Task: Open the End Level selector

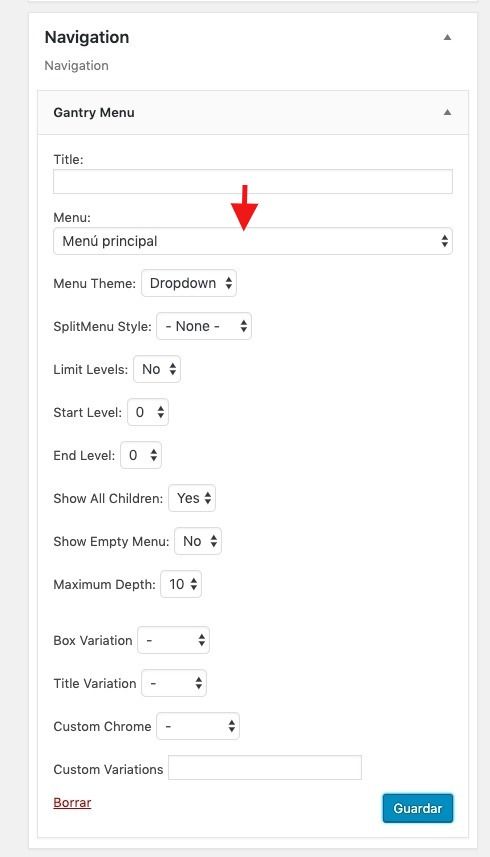Action: click(141, 455)
